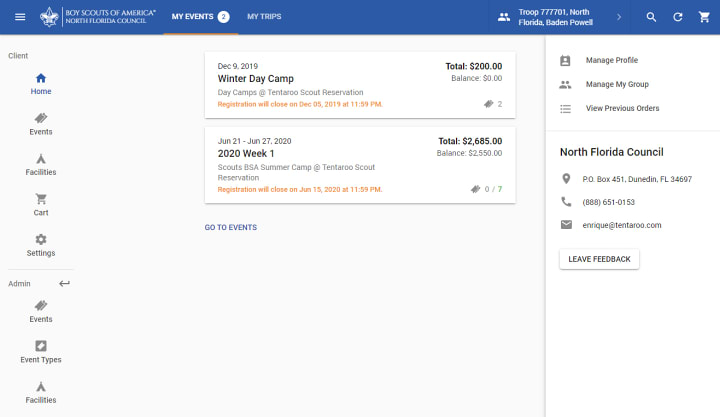Click the Client section label
This screenshot has width=720, height=417.
pos(18,56)
